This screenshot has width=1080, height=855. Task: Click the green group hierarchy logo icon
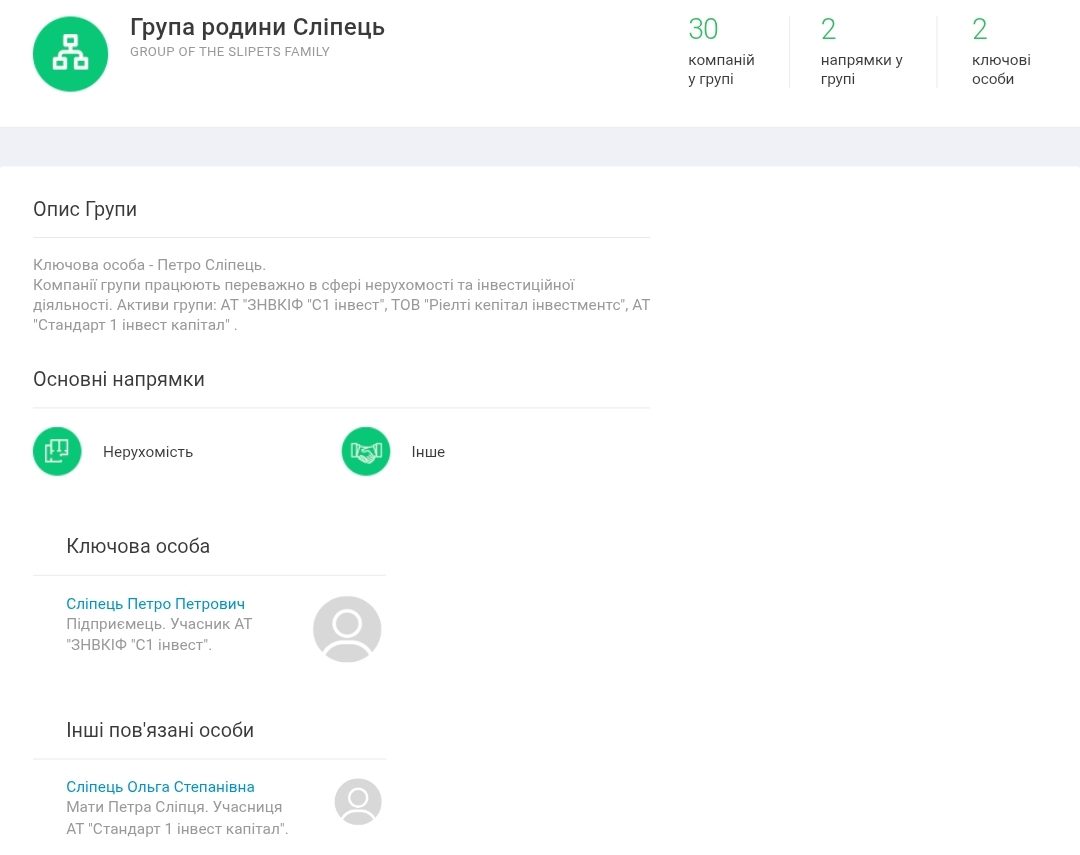(70, 54)
